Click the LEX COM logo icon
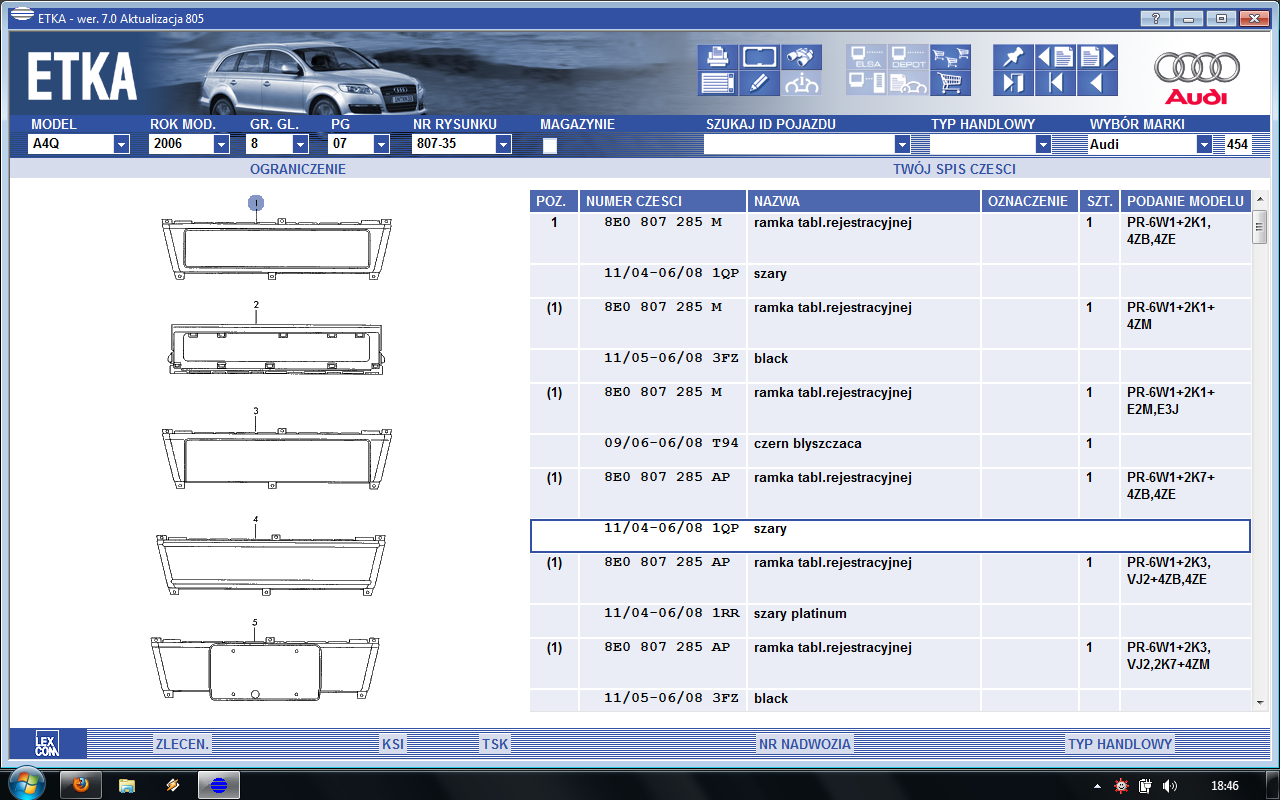 47,743
